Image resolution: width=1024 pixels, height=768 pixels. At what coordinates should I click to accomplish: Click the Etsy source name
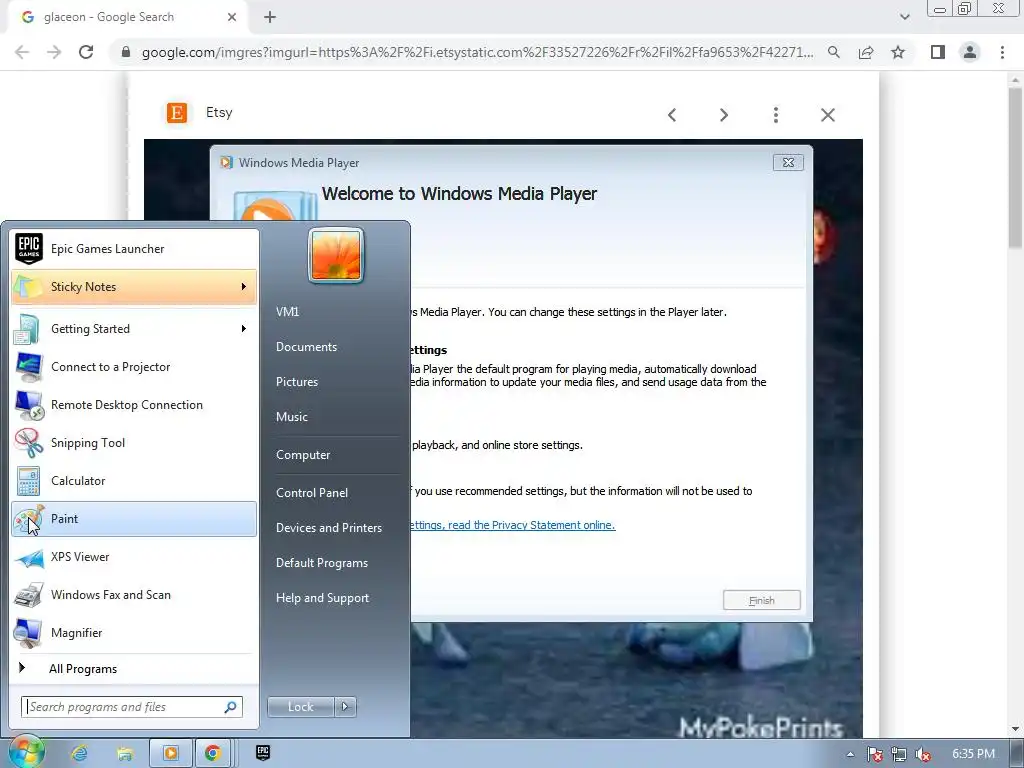(x=219, y=112)
